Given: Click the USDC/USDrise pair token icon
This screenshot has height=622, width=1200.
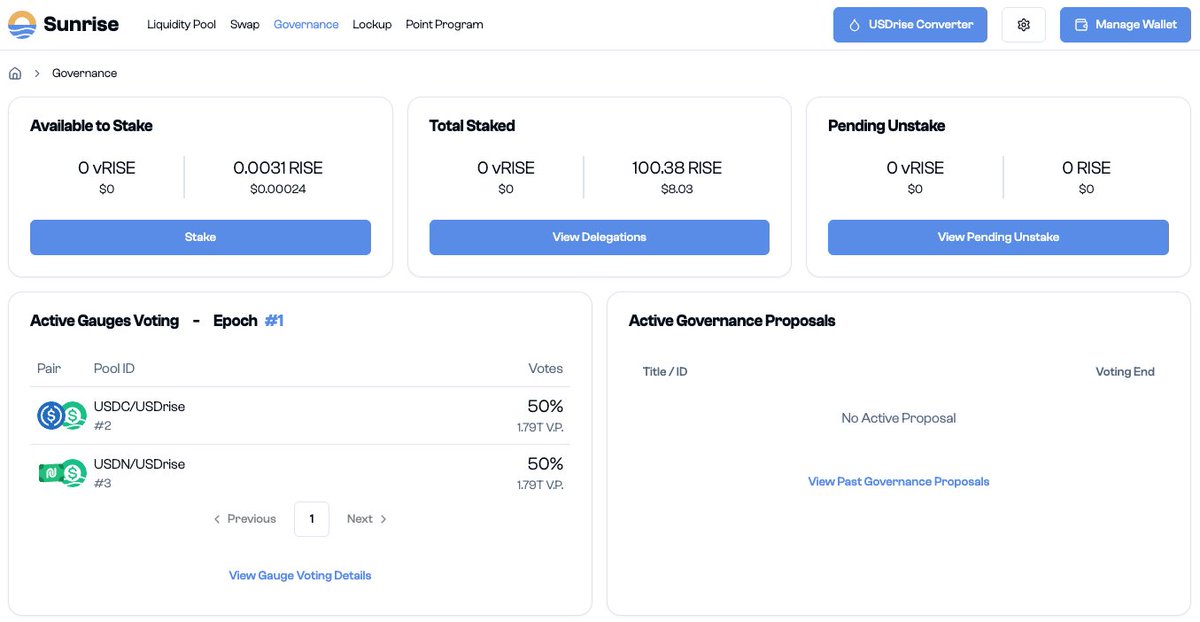Looking at the screenshot, I should [62, 415].
